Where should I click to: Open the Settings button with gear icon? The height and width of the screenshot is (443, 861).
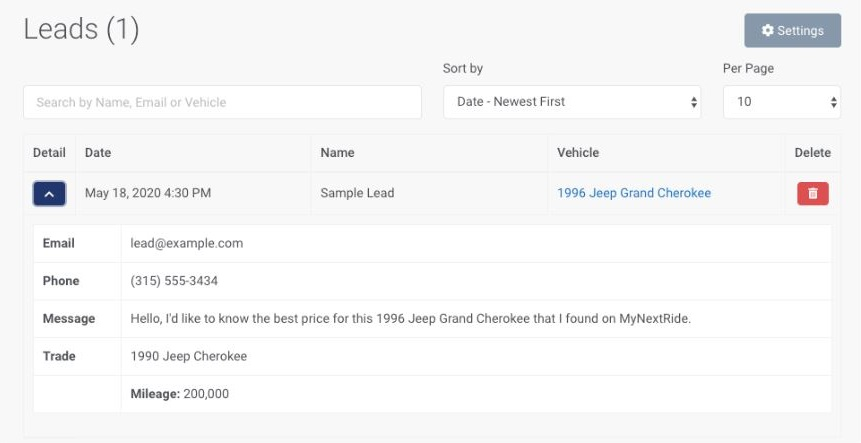coord(792,30)
